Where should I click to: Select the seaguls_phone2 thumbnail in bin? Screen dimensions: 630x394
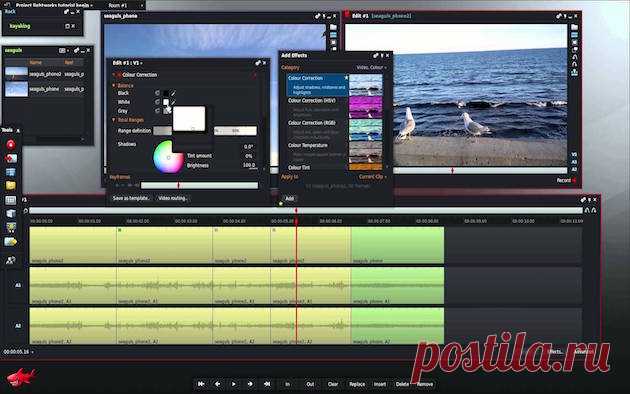(16, 74)
